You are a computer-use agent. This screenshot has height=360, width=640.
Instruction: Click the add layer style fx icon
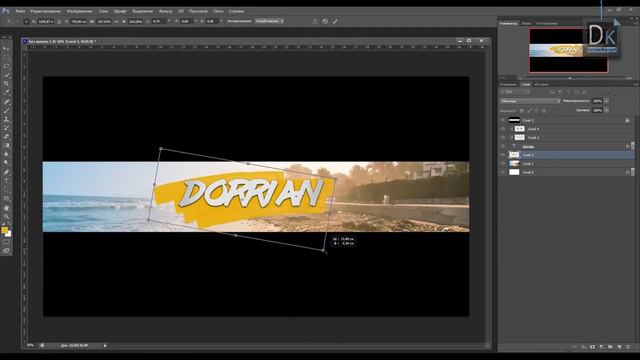[x=583, y=347]
